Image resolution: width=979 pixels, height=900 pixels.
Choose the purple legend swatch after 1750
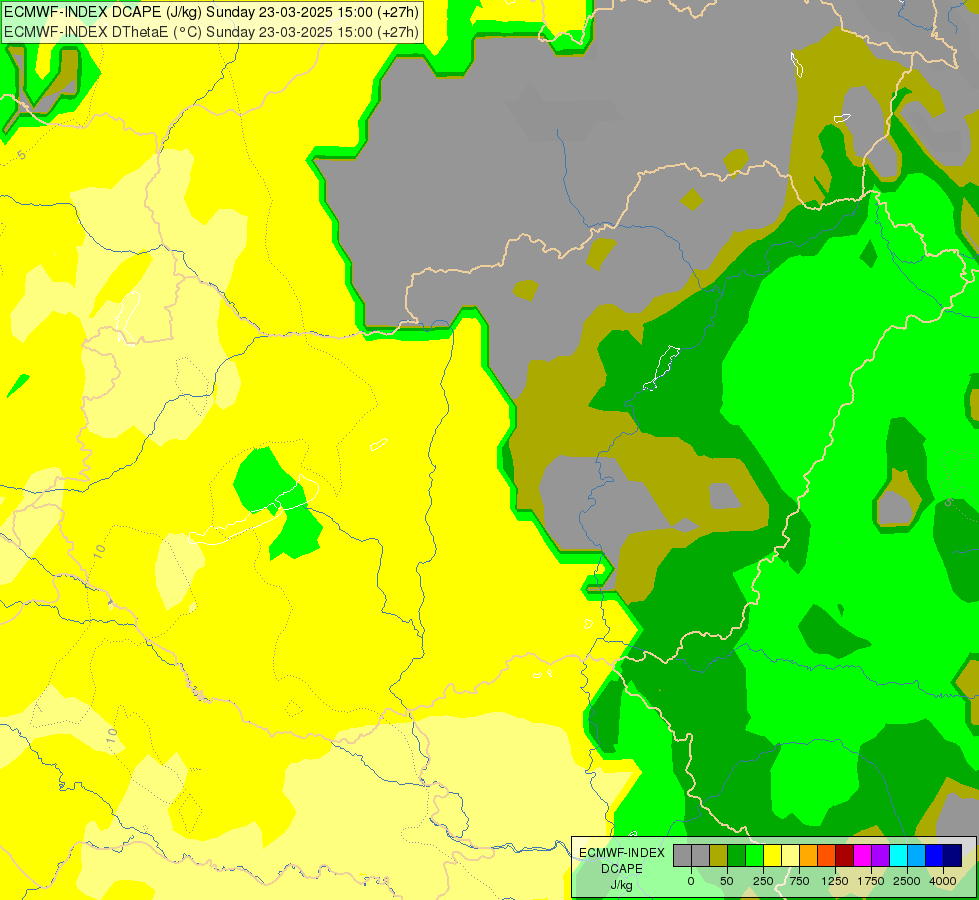click(881, 856)
